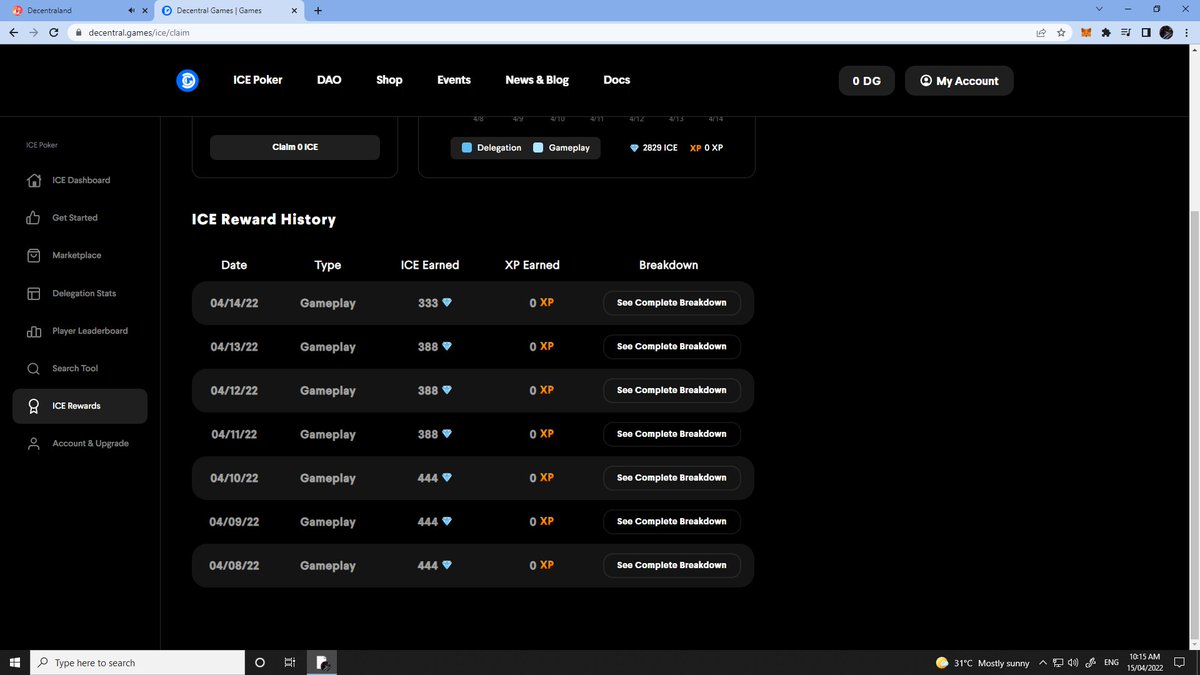
Task: Open the Chrome three-dot menu
Action: (x=1186, y=32)
